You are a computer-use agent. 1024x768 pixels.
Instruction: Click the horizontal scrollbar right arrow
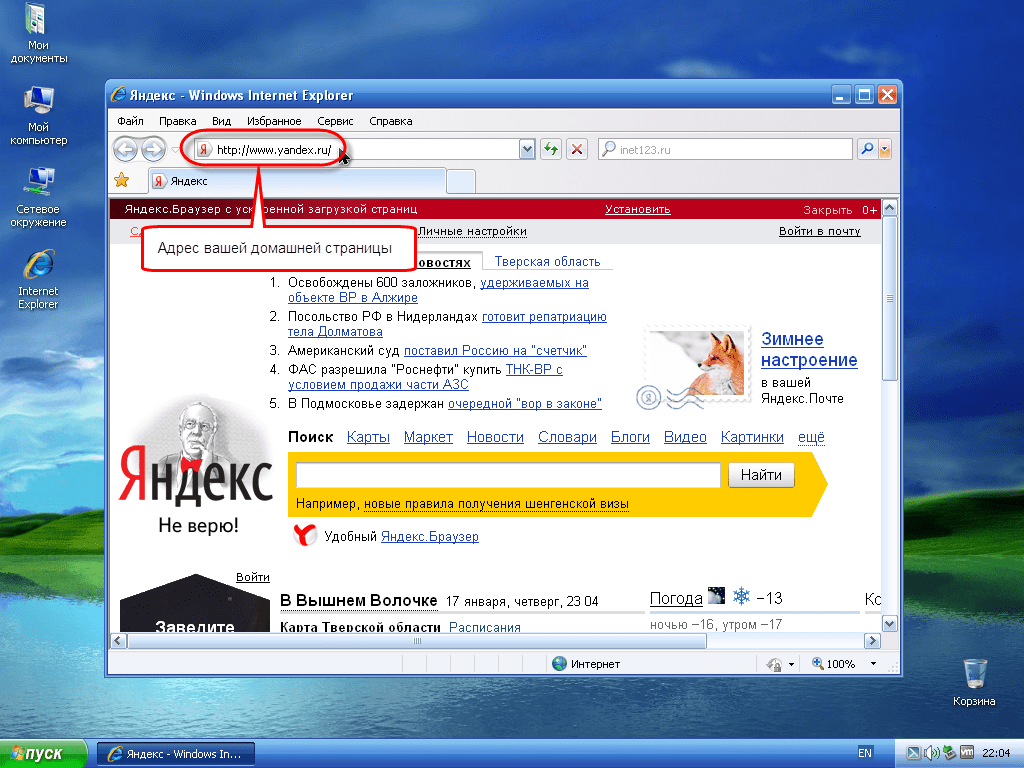coord(872,641)
